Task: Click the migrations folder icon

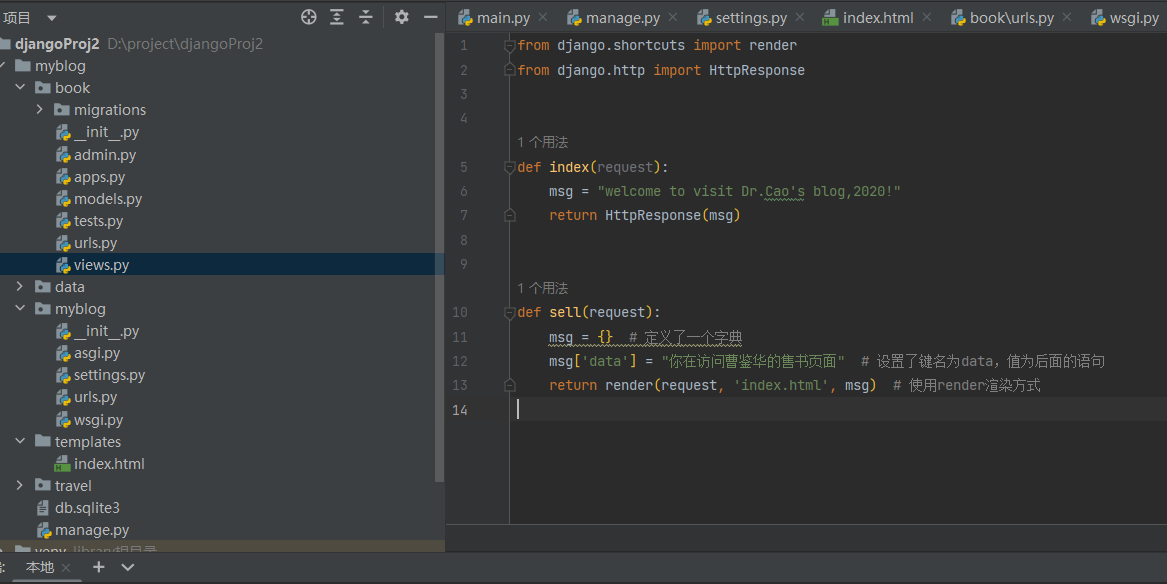Action: tap(62, 110)
